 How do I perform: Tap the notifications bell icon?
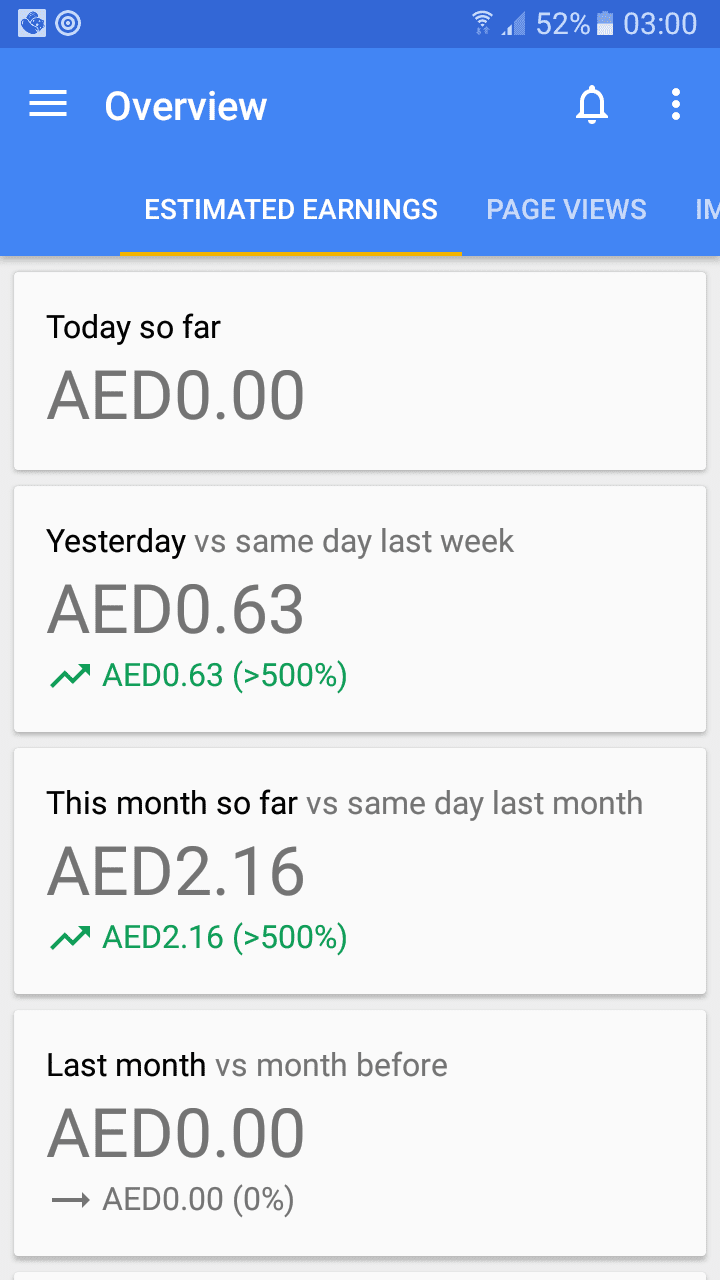click(592, 104)
